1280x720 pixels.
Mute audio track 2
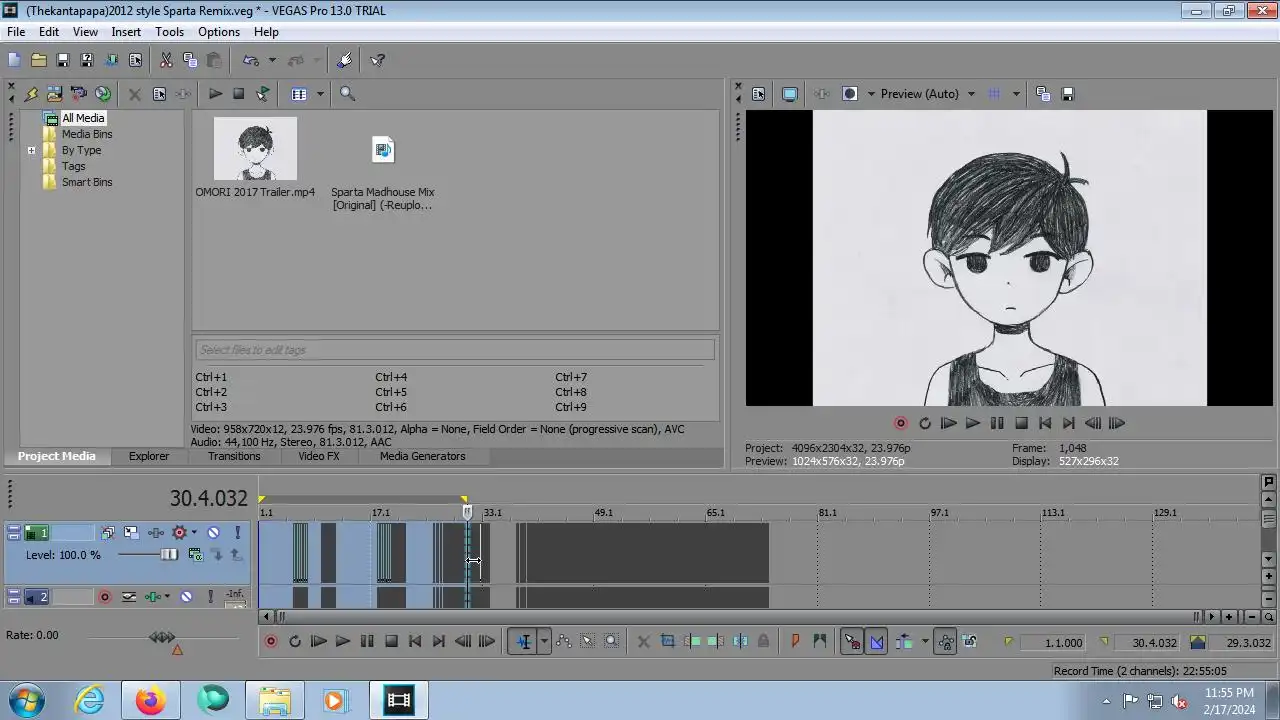(186, 597)
